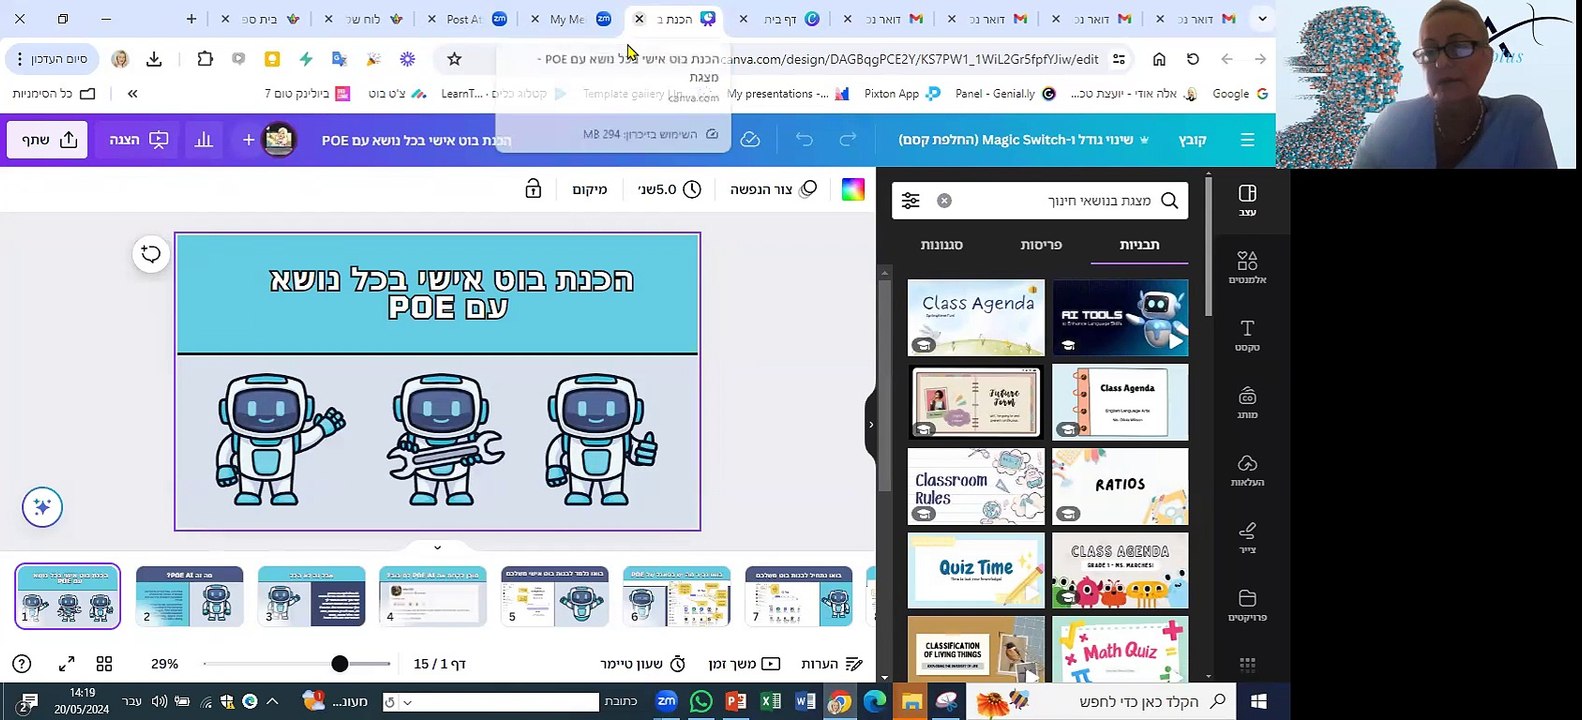Open the Uploads (העלאות) sidebar panel
The width and height of the screenshot is (1582, 720).
coord(1247,470)
